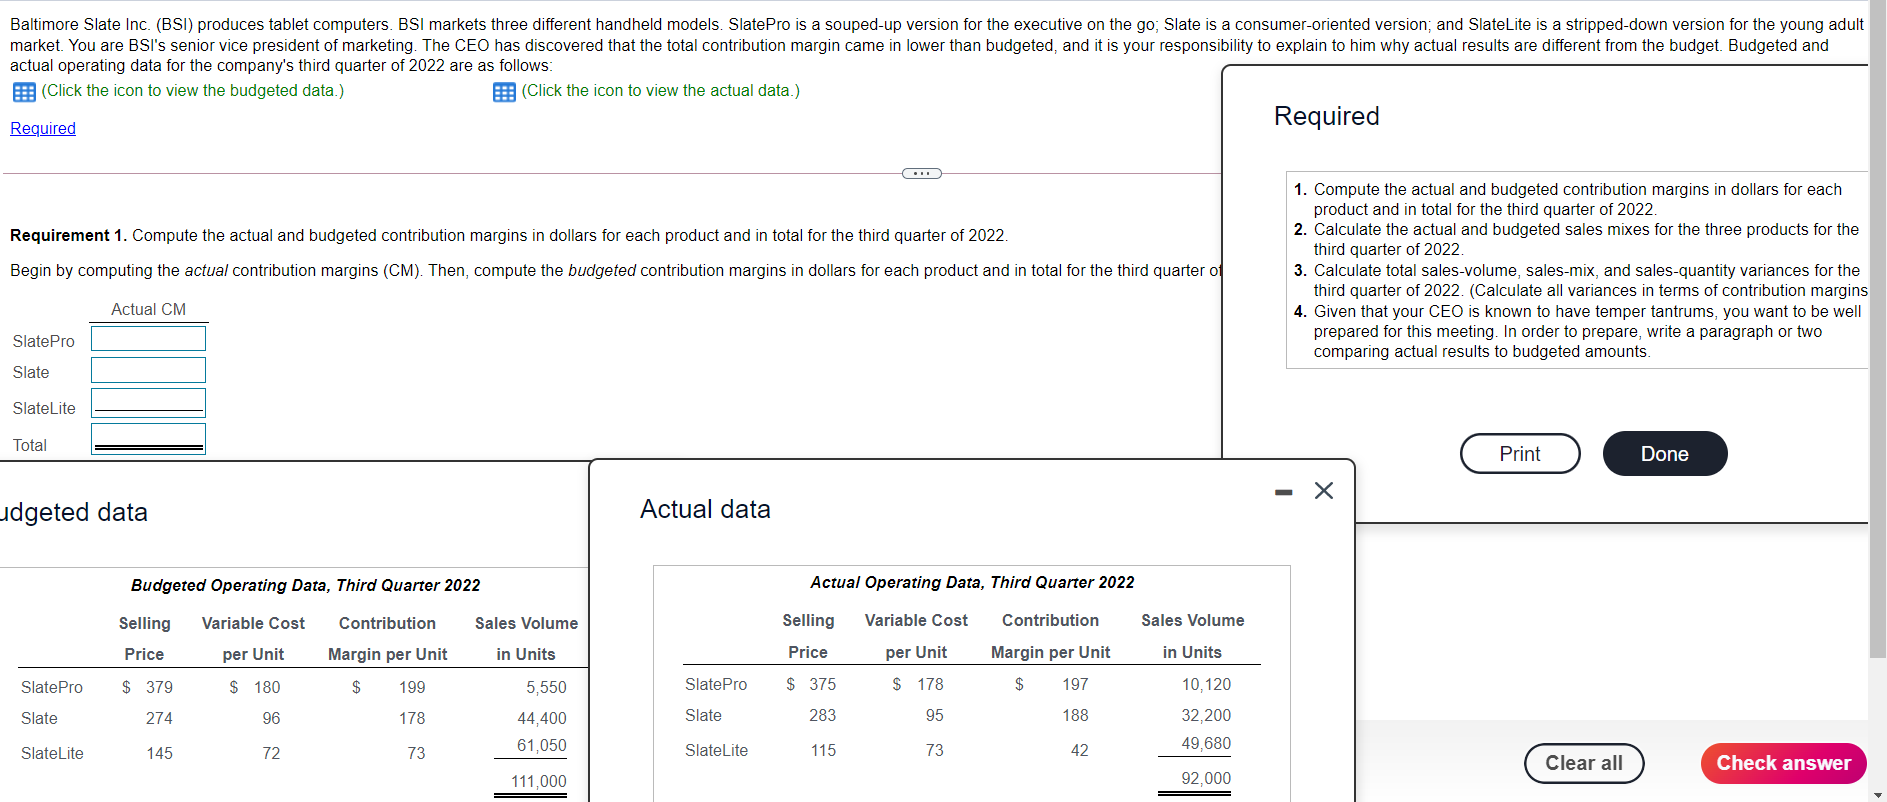Select actual total units 92,000
This screenshot has width=1887, height=802.
point(1206,778)
